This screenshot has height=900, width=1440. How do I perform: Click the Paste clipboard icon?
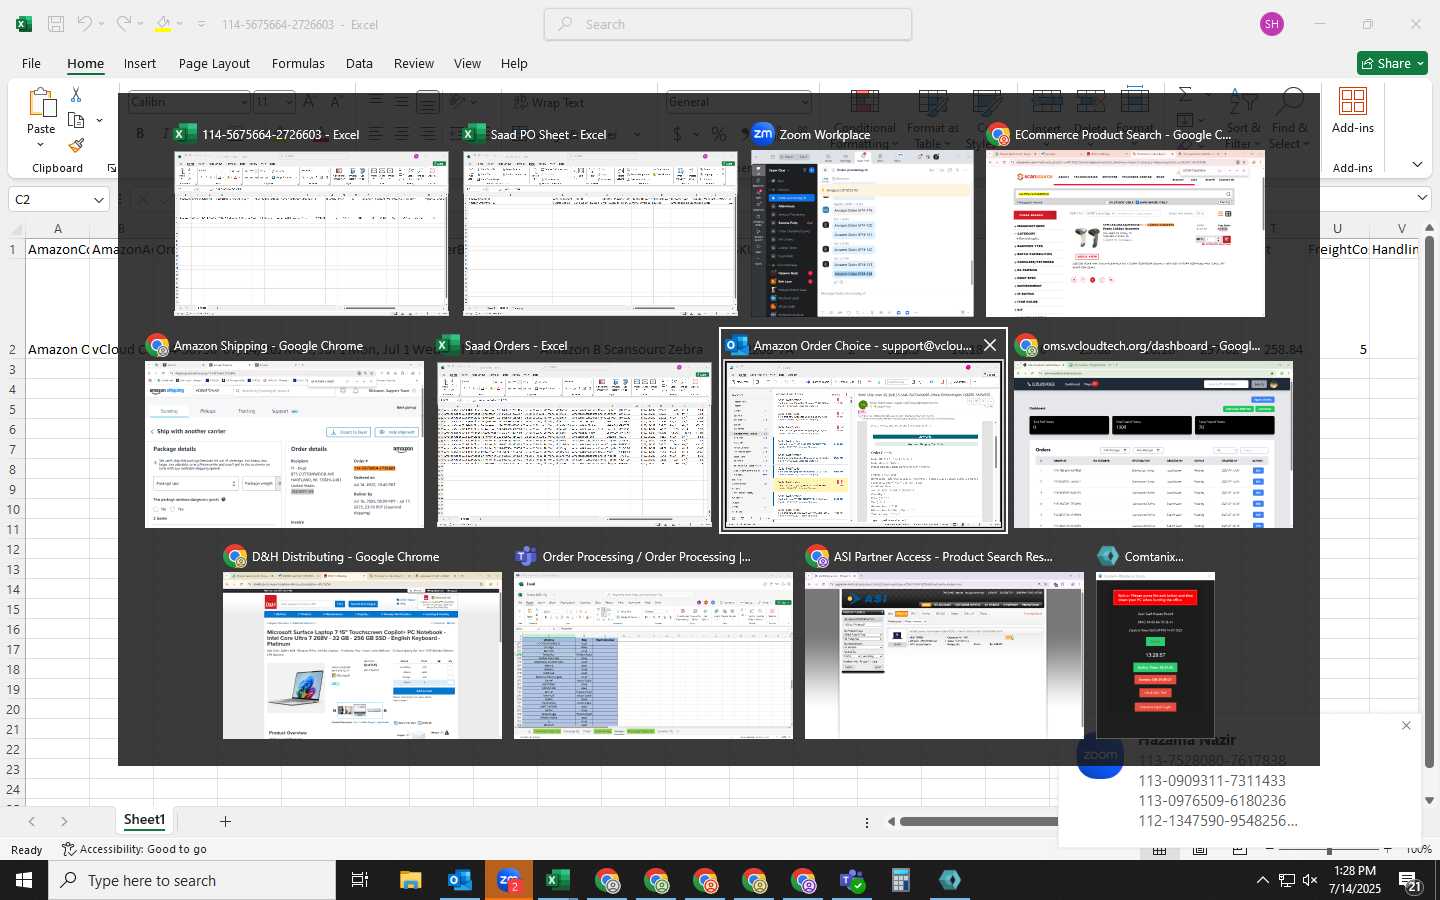pyautogui.click(x=41, y=102)
